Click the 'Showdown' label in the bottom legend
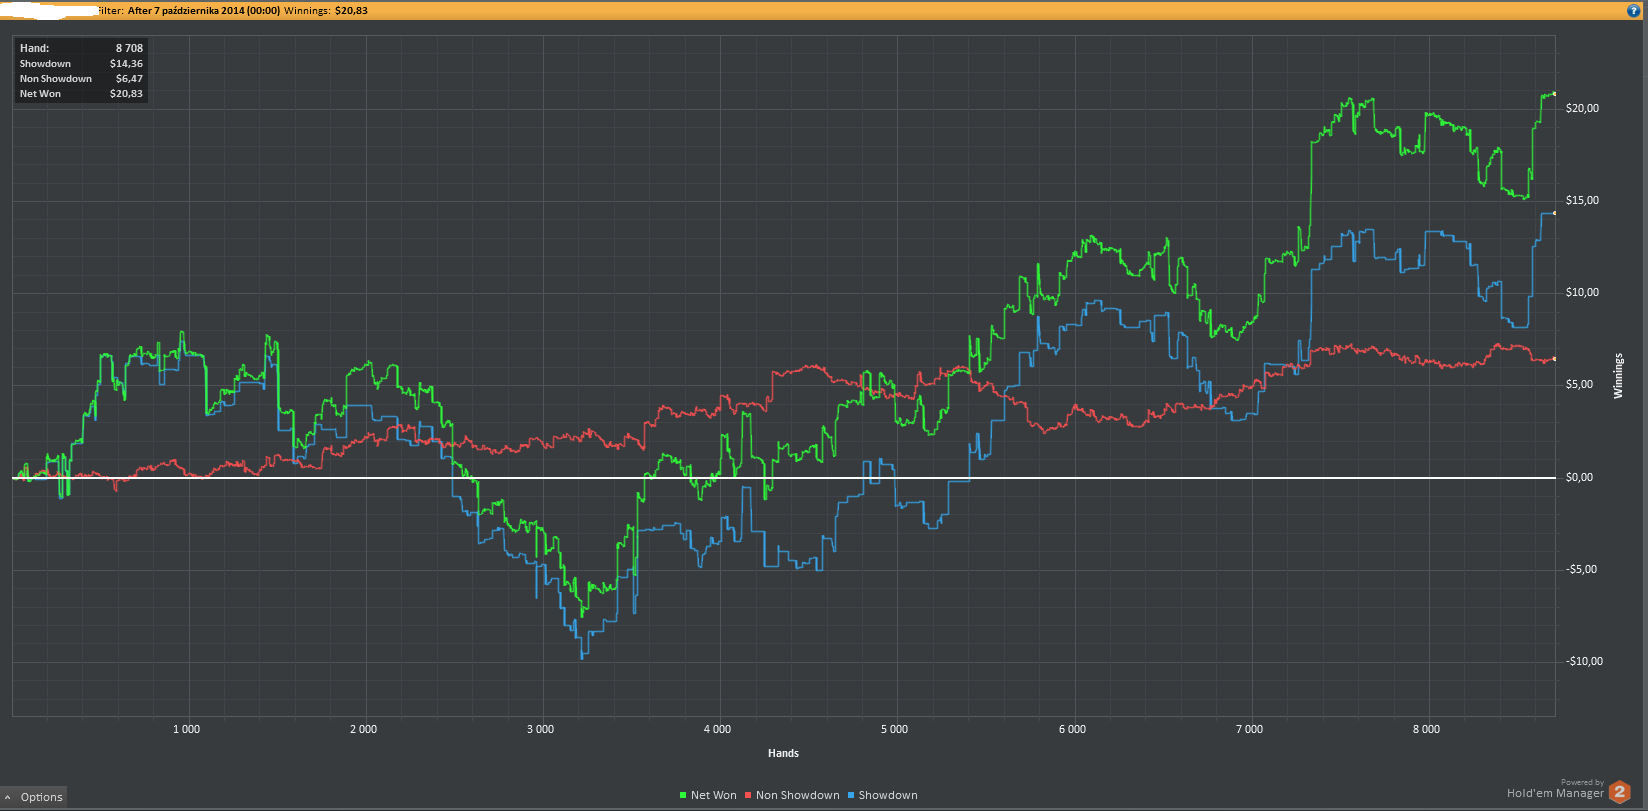 888,796
